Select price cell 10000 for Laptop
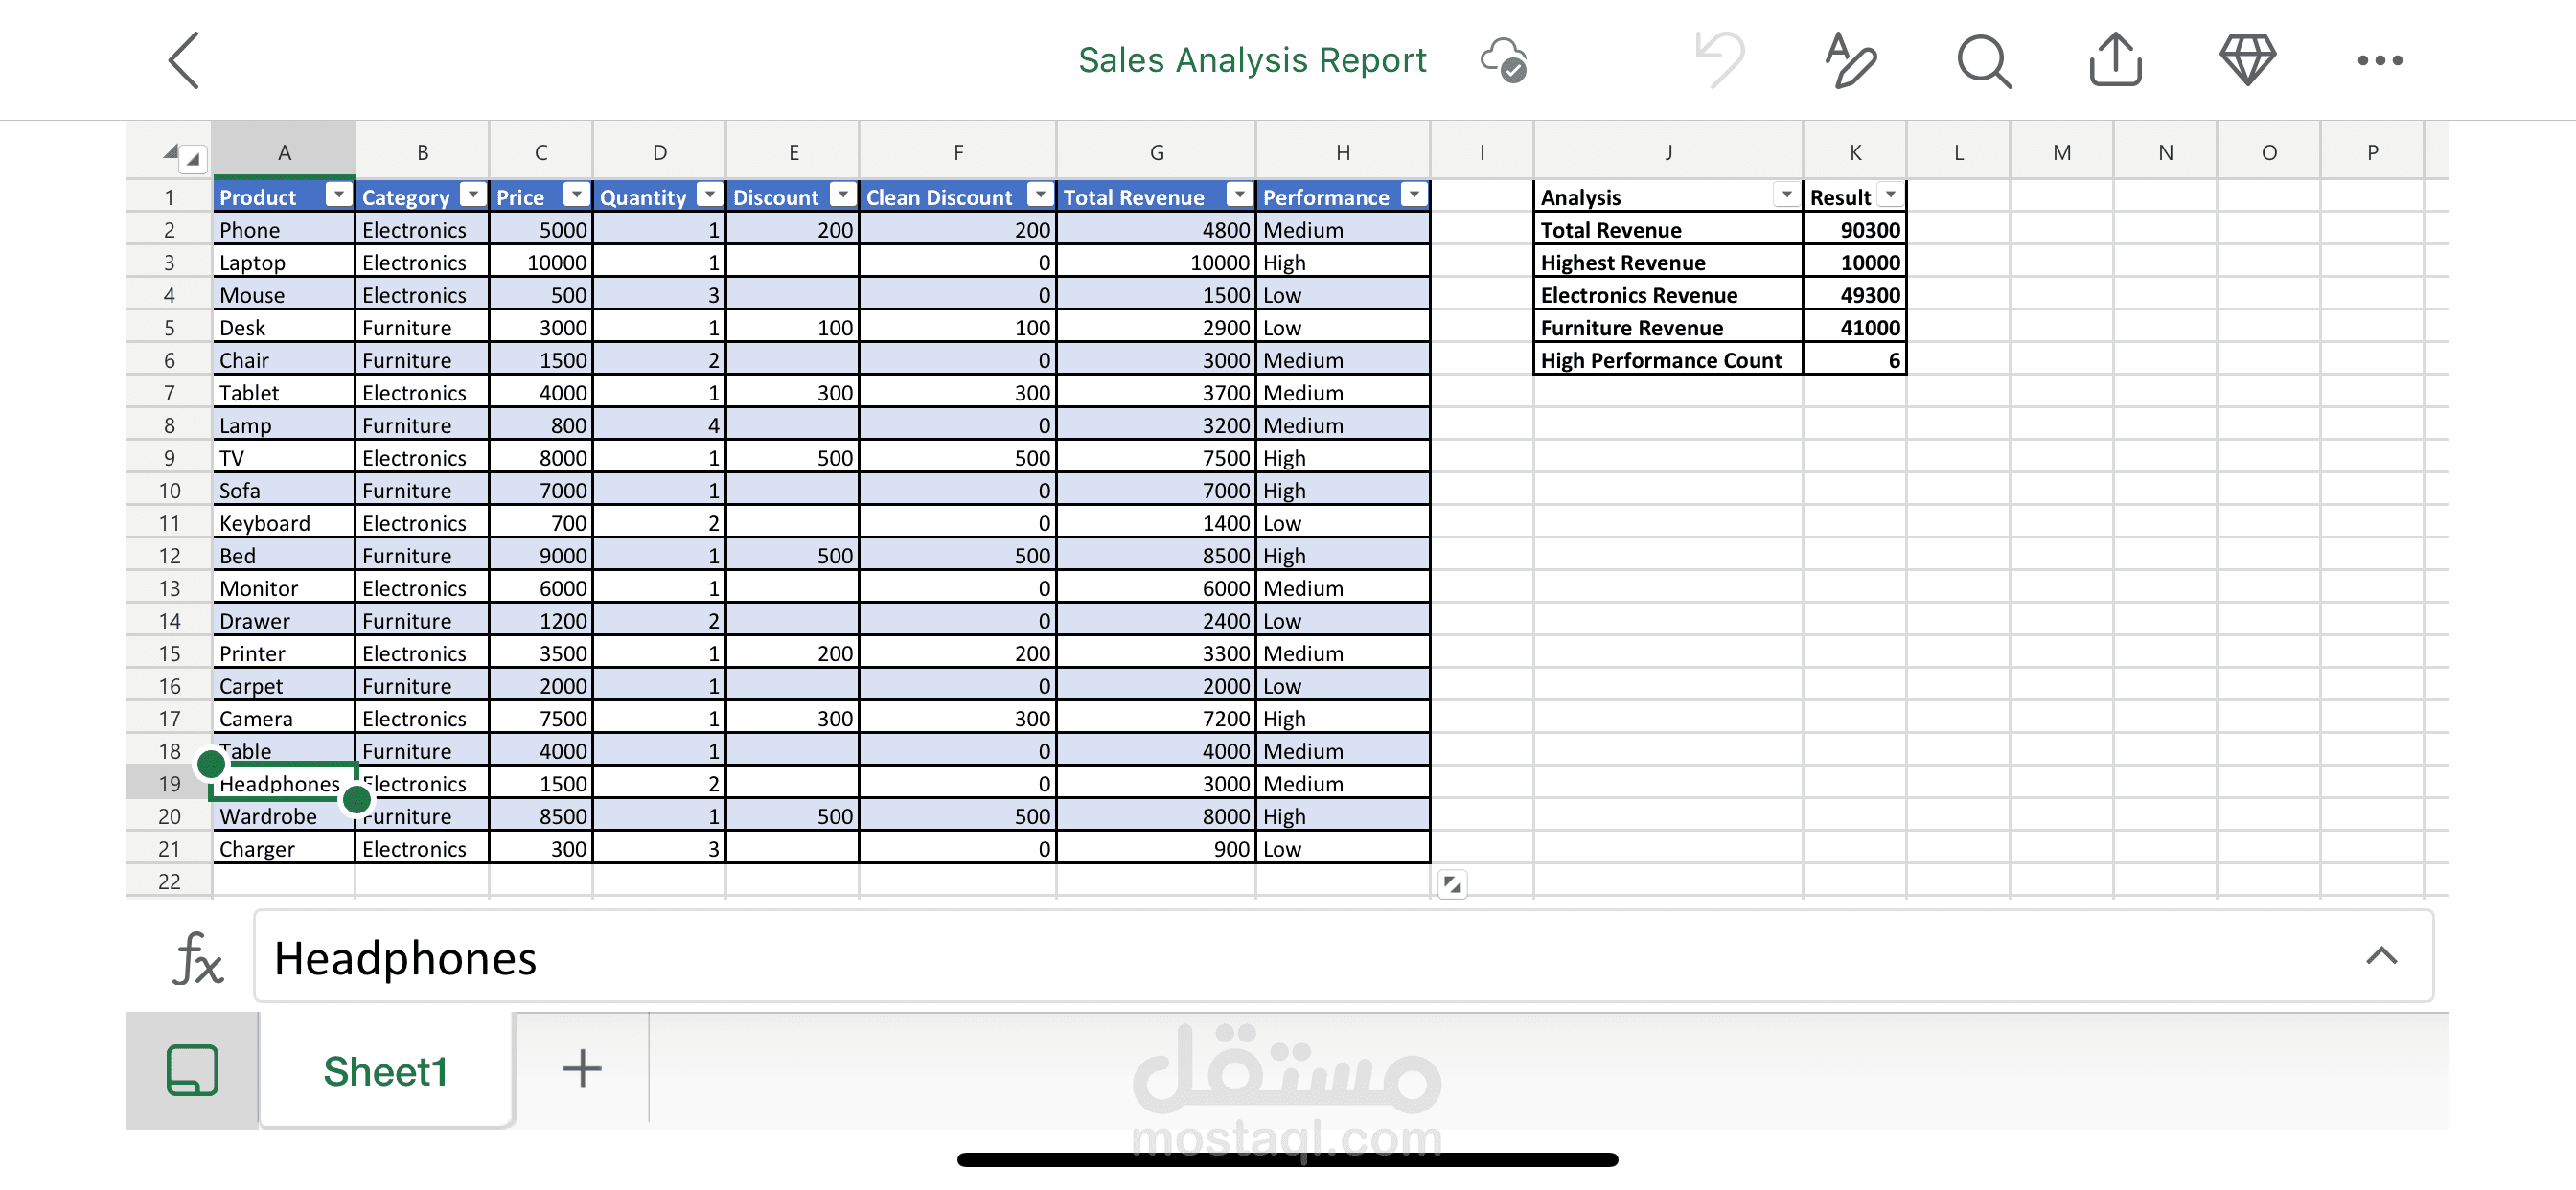 tap(541, 262)
